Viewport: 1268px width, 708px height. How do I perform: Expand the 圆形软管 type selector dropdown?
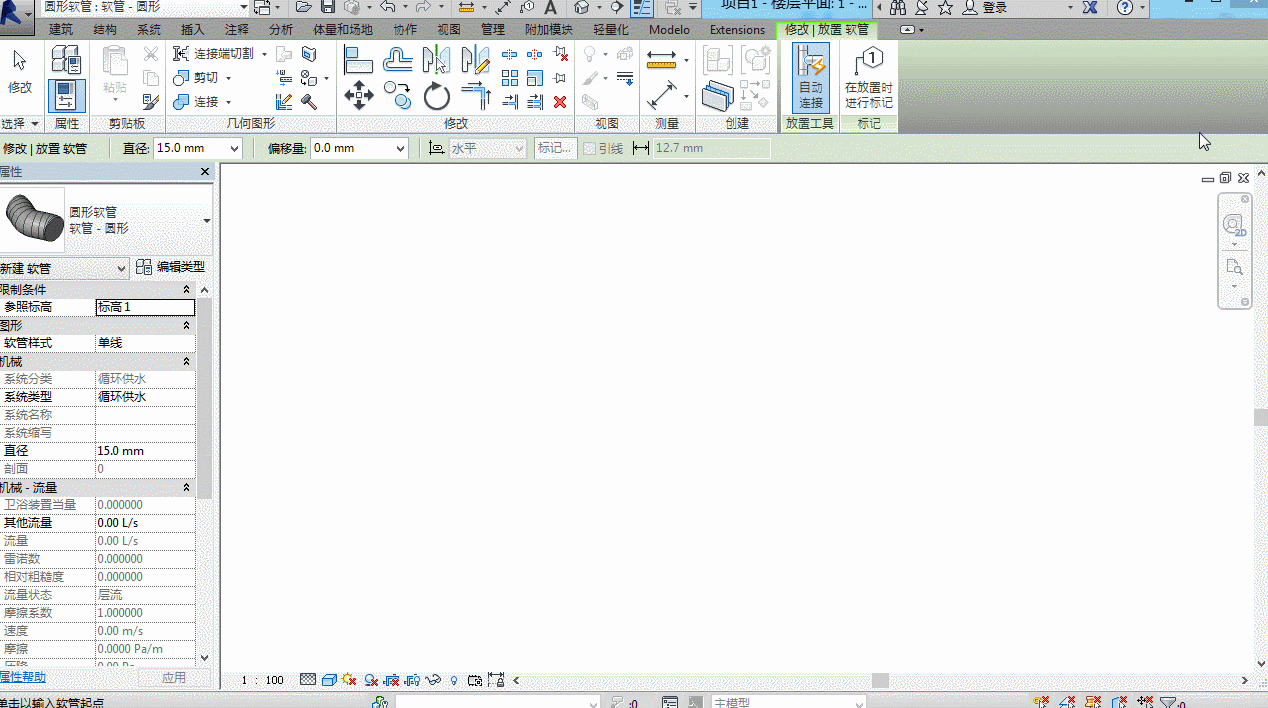206,221
